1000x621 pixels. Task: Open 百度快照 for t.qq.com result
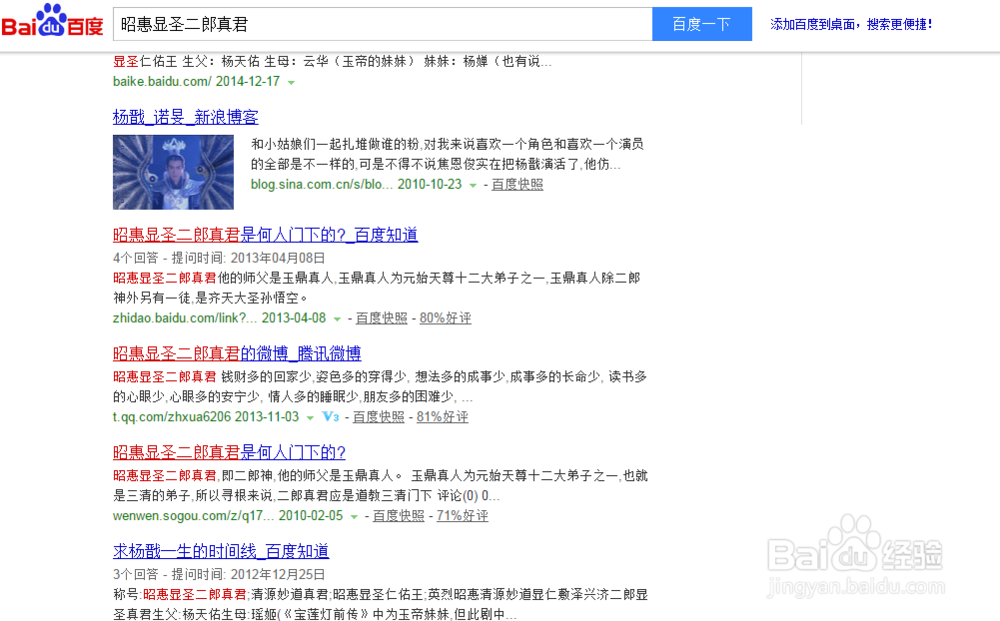379,417
